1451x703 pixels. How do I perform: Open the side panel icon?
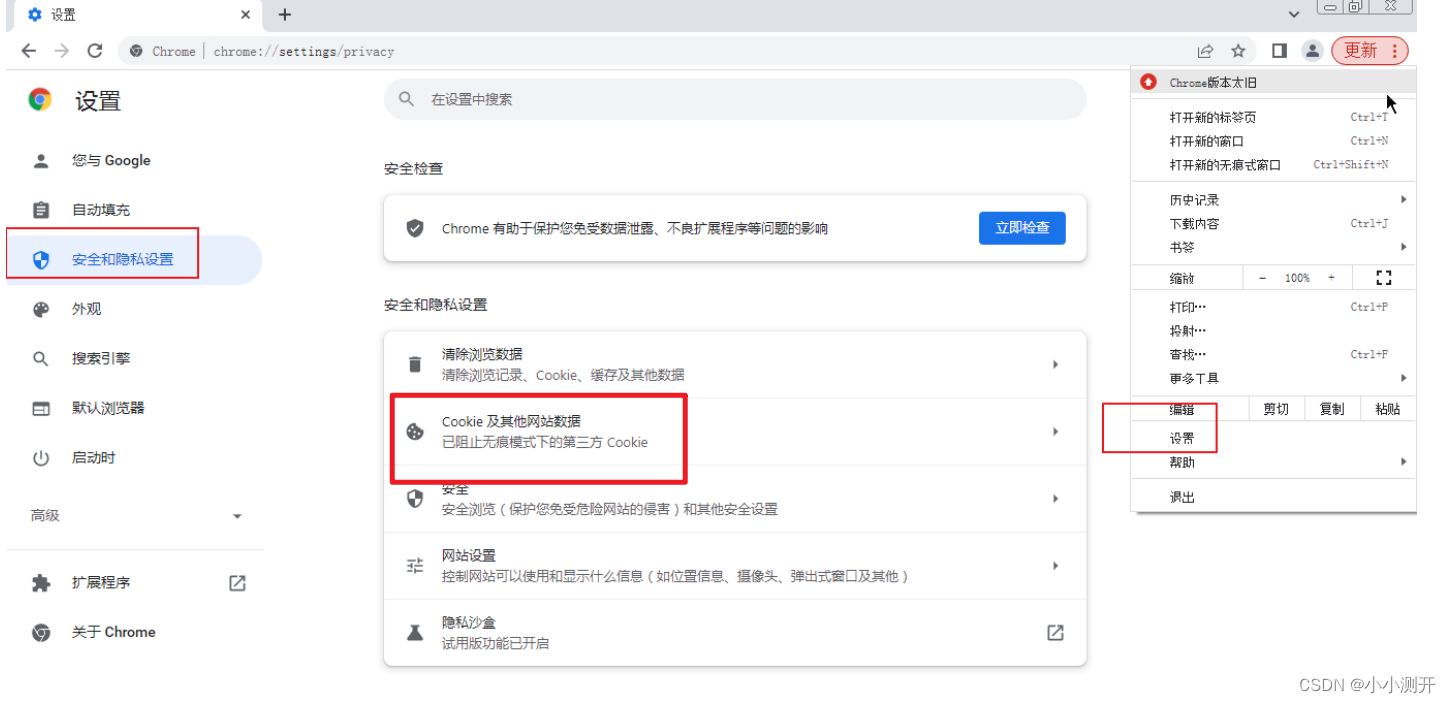(1279, 51)
